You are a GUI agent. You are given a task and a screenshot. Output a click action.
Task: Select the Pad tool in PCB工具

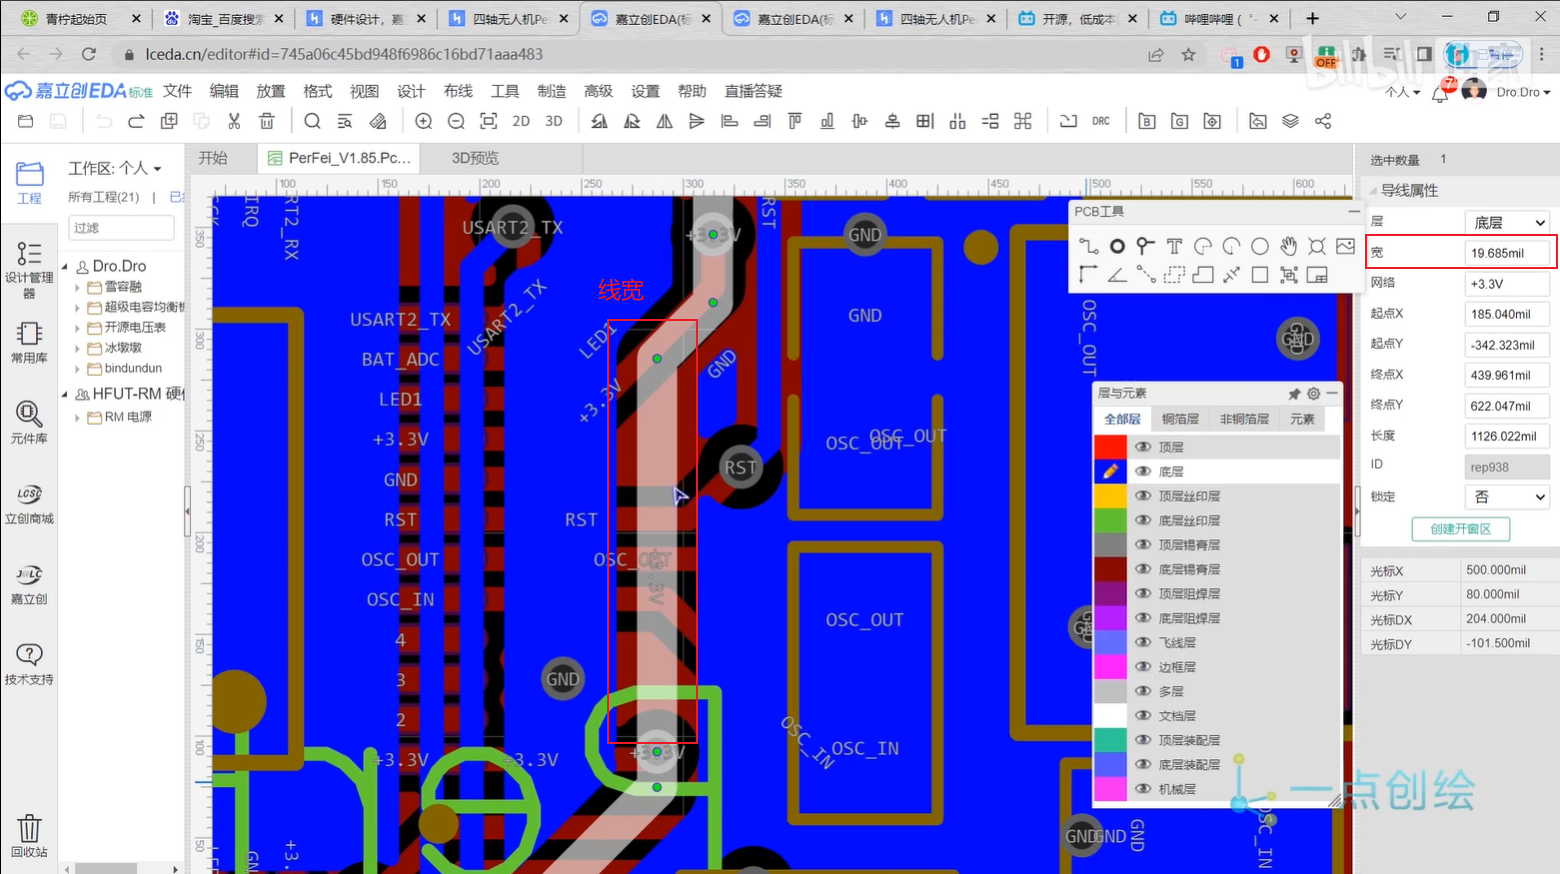pyautogui.click(x=1117, y=246)
